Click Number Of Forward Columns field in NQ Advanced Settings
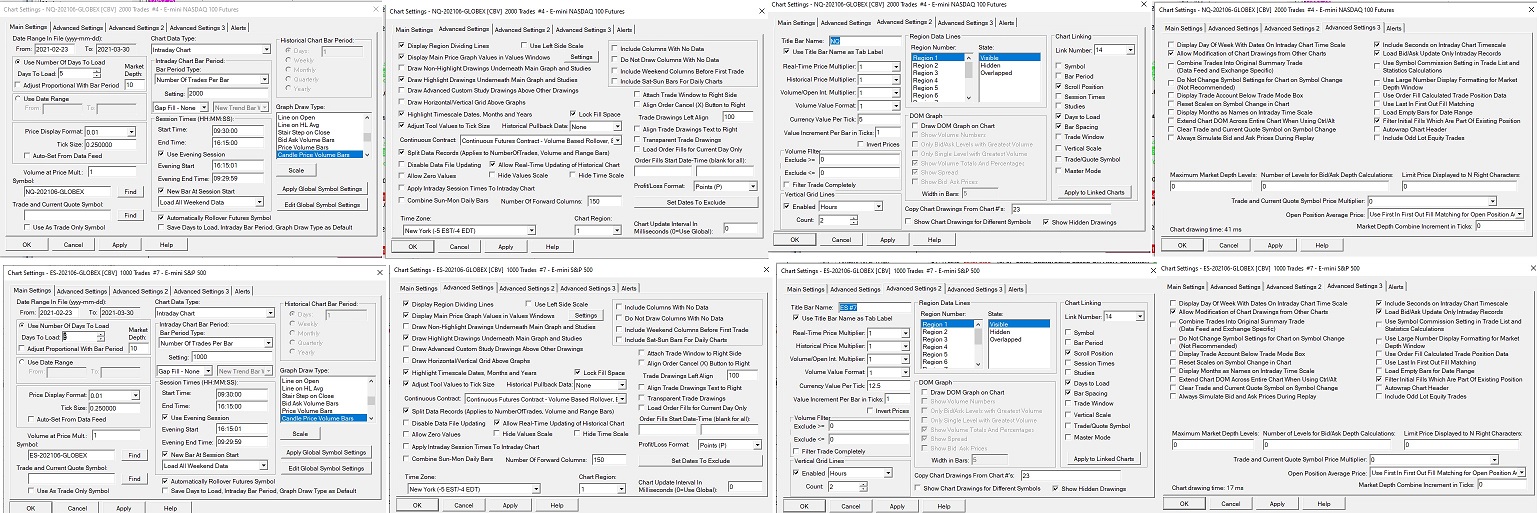1540x513 pixels. [x=606, y=202]
